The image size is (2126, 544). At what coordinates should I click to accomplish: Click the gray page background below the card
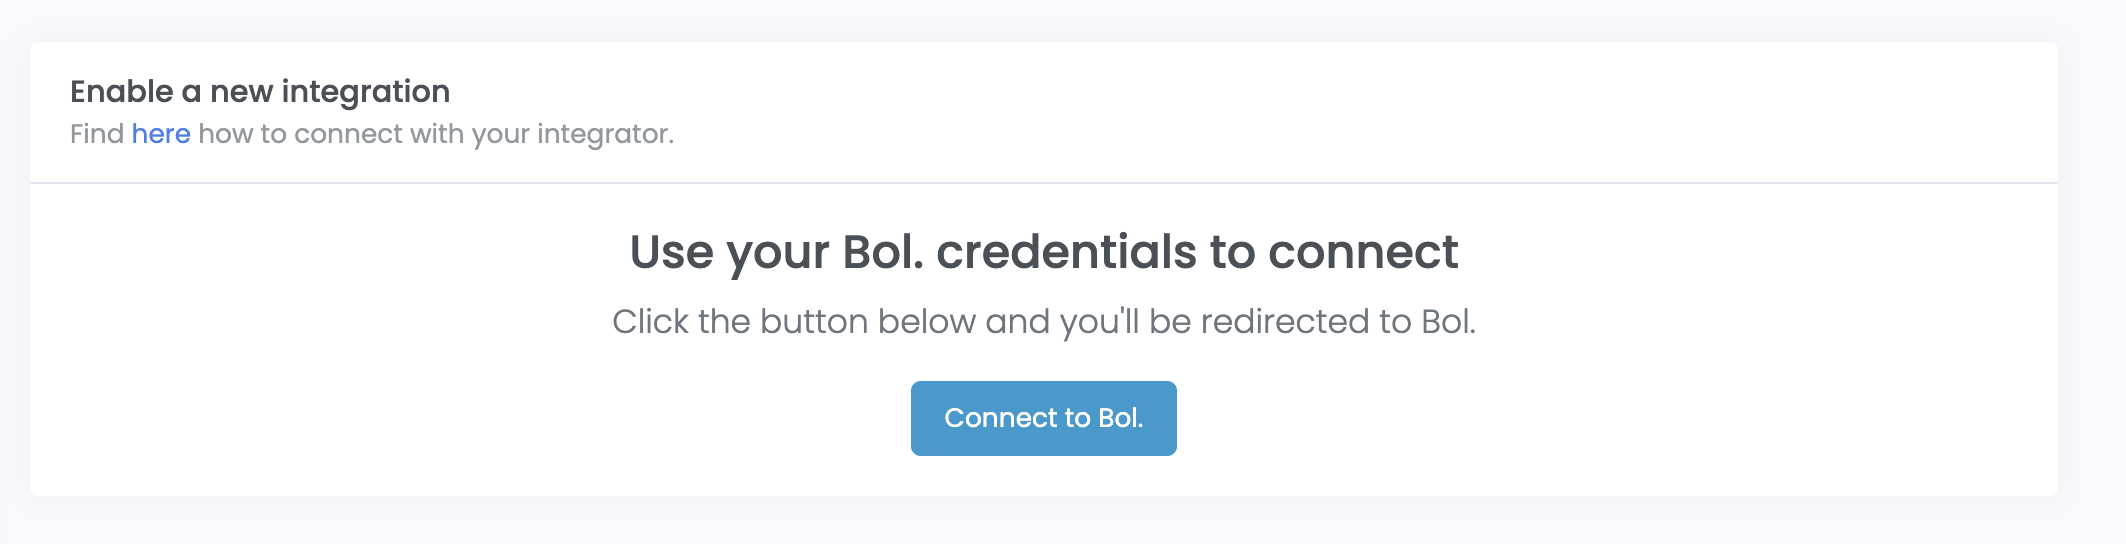[x=1043, y=522]
